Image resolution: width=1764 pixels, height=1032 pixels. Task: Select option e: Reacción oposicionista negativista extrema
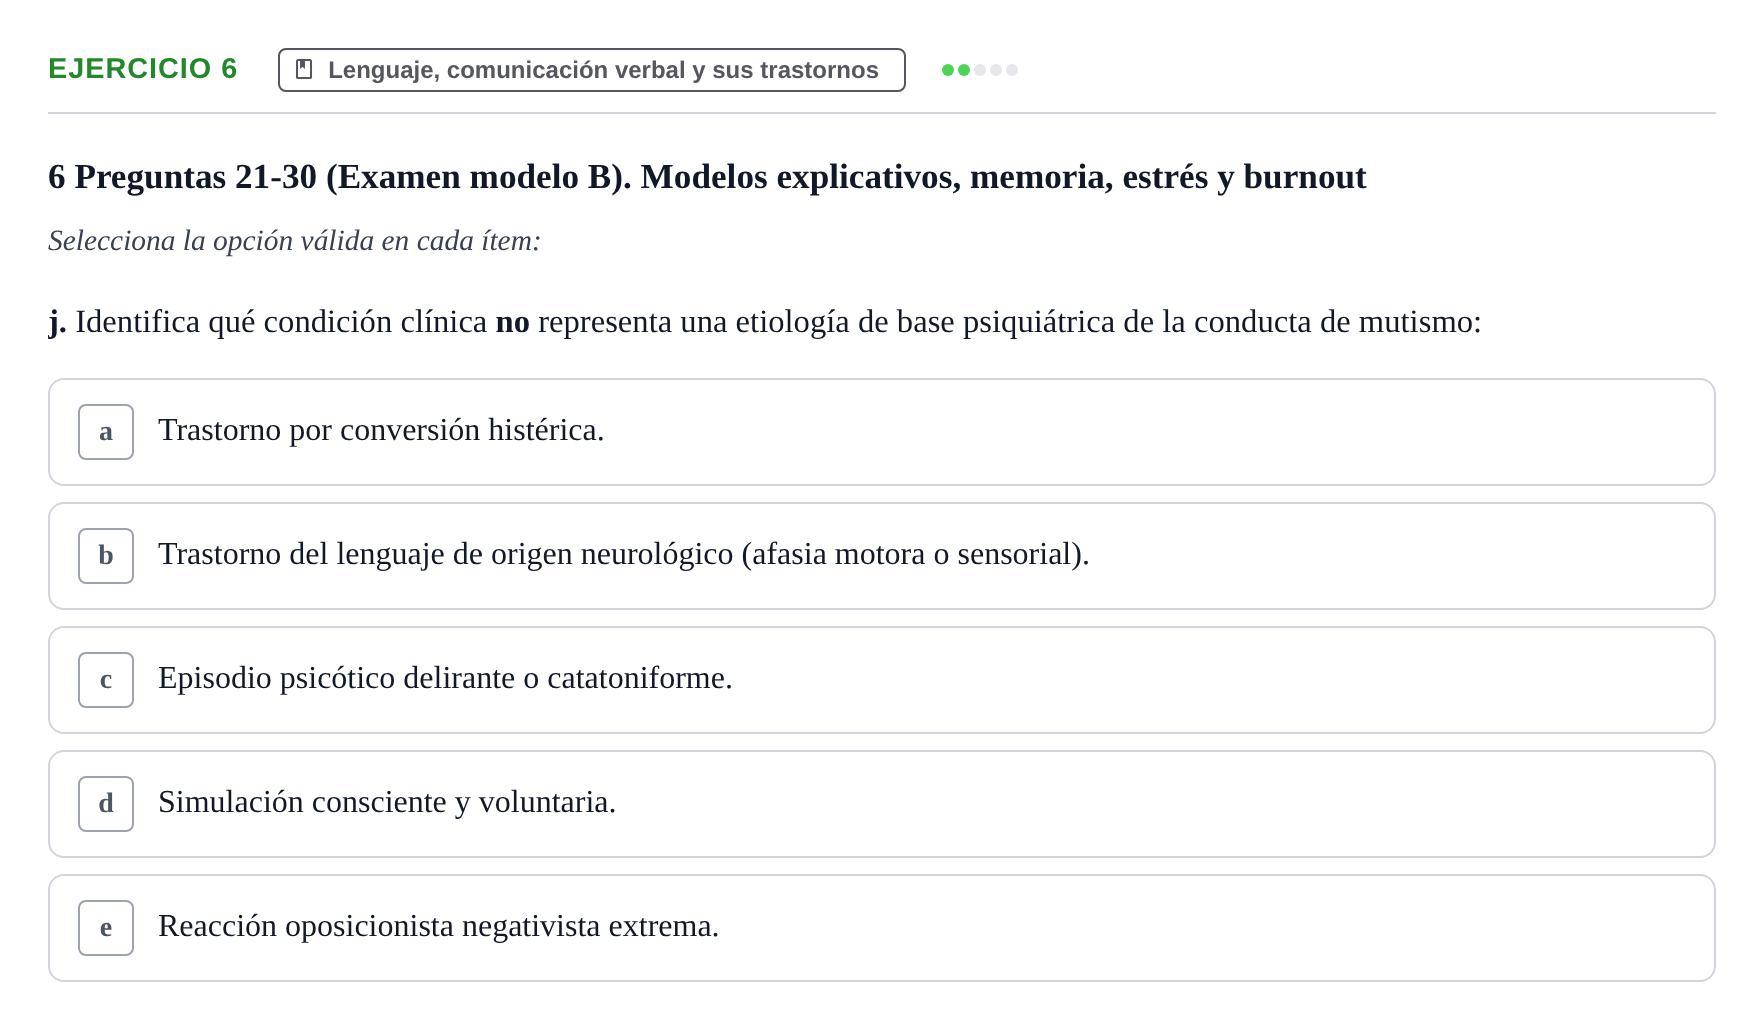pos(881,928)
